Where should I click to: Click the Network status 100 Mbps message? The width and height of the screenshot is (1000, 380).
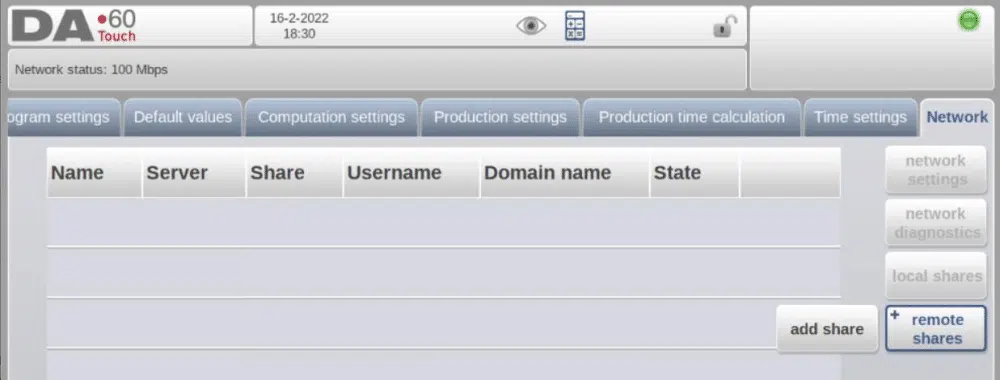pyautogui.click(x=91, y=69)
